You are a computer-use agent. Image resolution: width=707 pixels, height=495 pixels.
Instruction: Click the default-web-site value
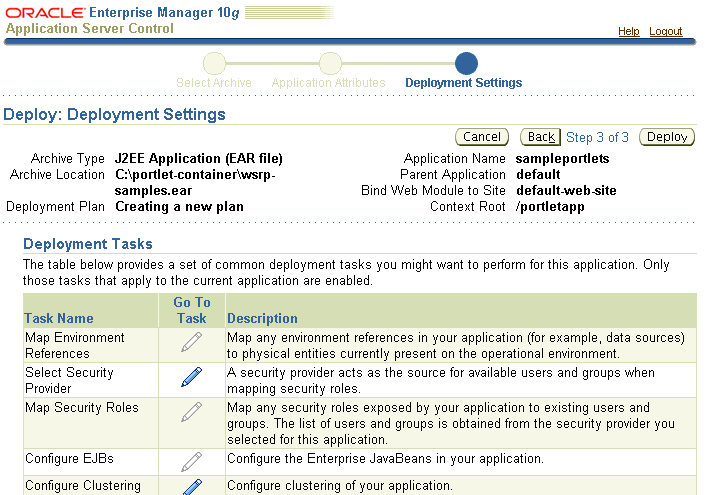coord(566,190)
